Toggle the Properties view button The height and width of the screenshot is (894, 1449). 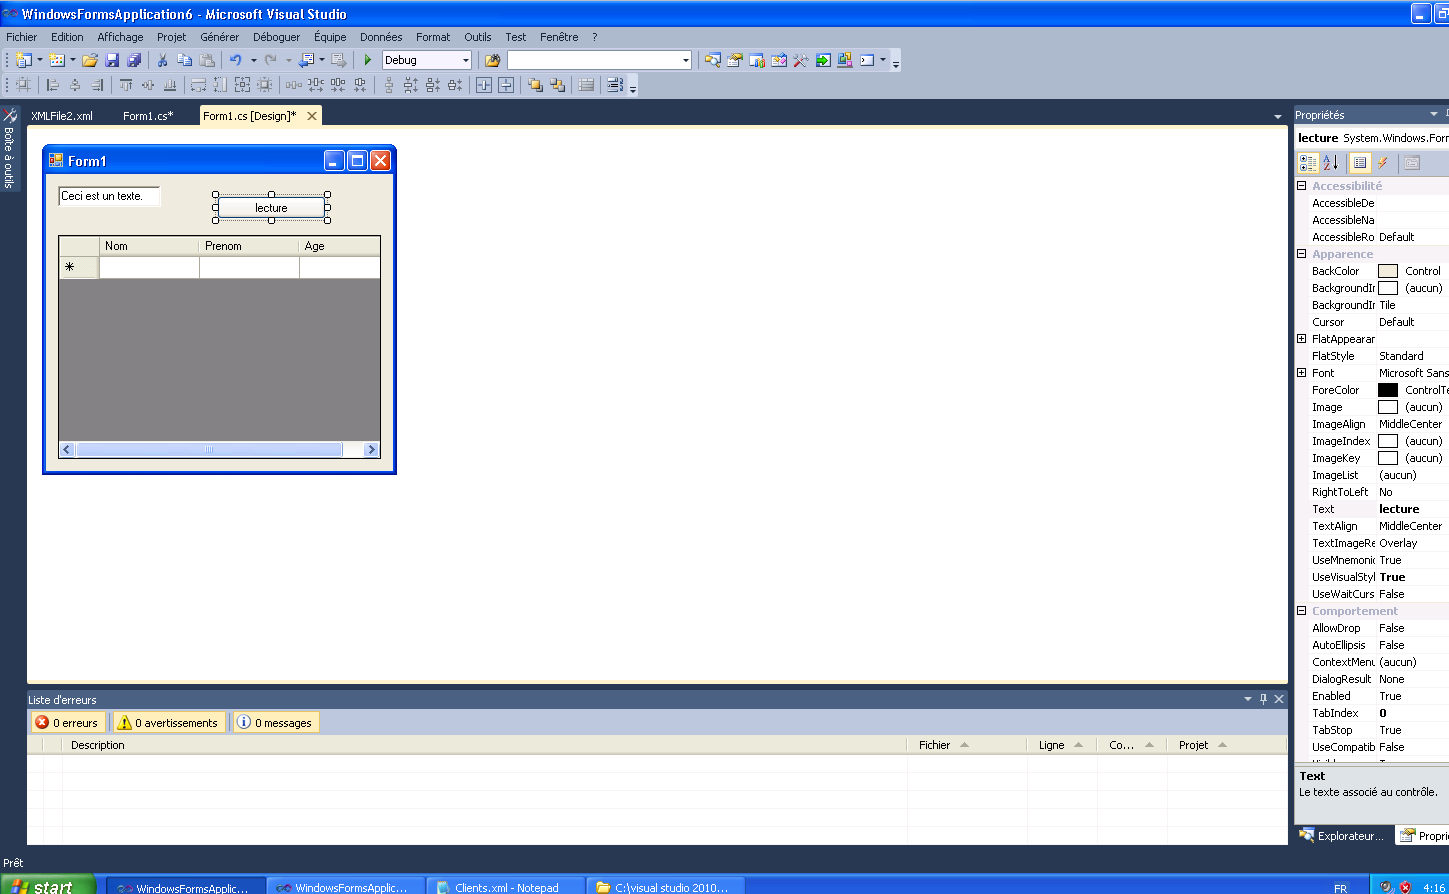tap(1360, 163)
